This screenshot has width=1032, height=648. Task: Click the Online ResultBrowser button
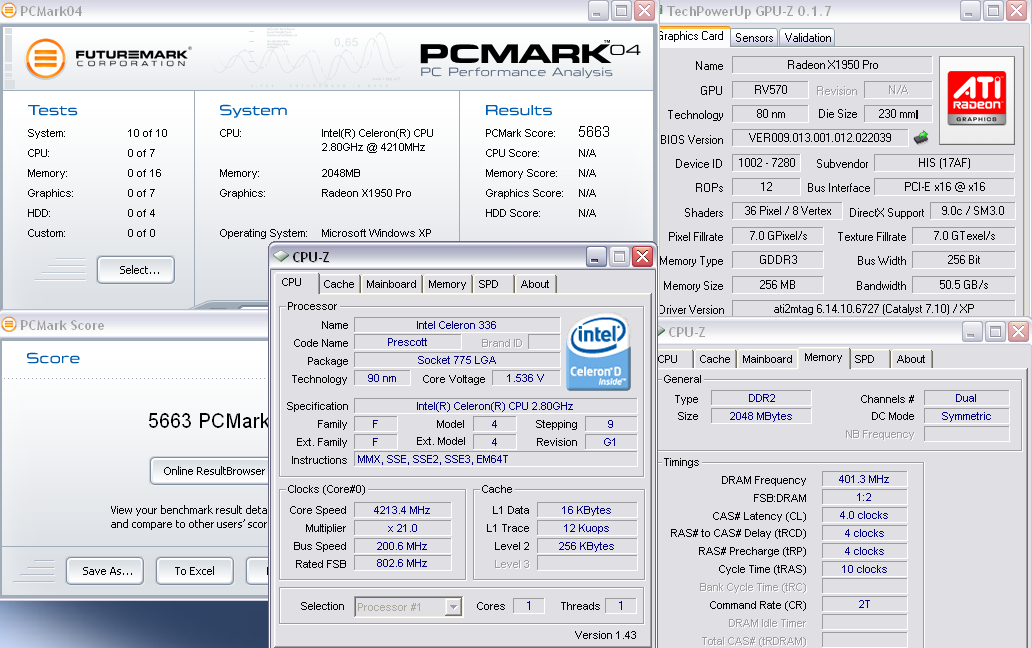click(209, 471)
